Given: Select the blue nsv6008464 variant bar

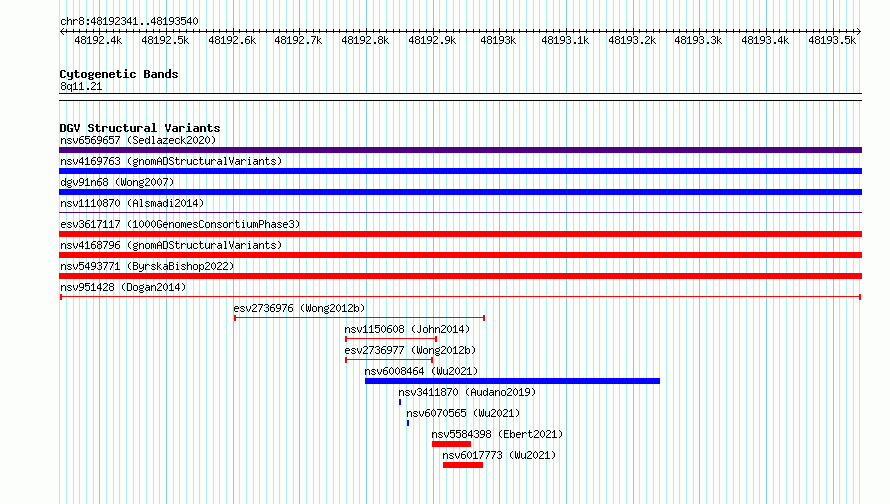Looking at the screenshot, I should click(x=513, y=381).
